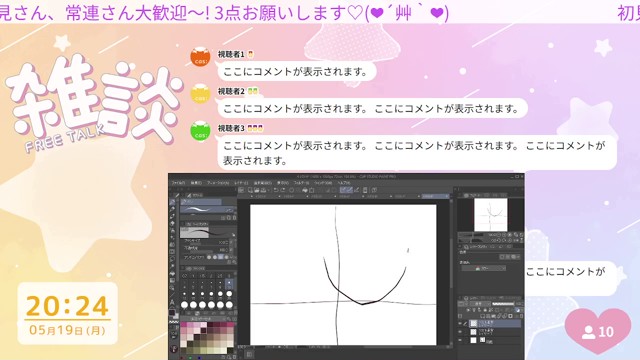Click the green avatar of 視聴者3
Screen dimensions: 640x360
pyautogui.click(x=200, y=131)
